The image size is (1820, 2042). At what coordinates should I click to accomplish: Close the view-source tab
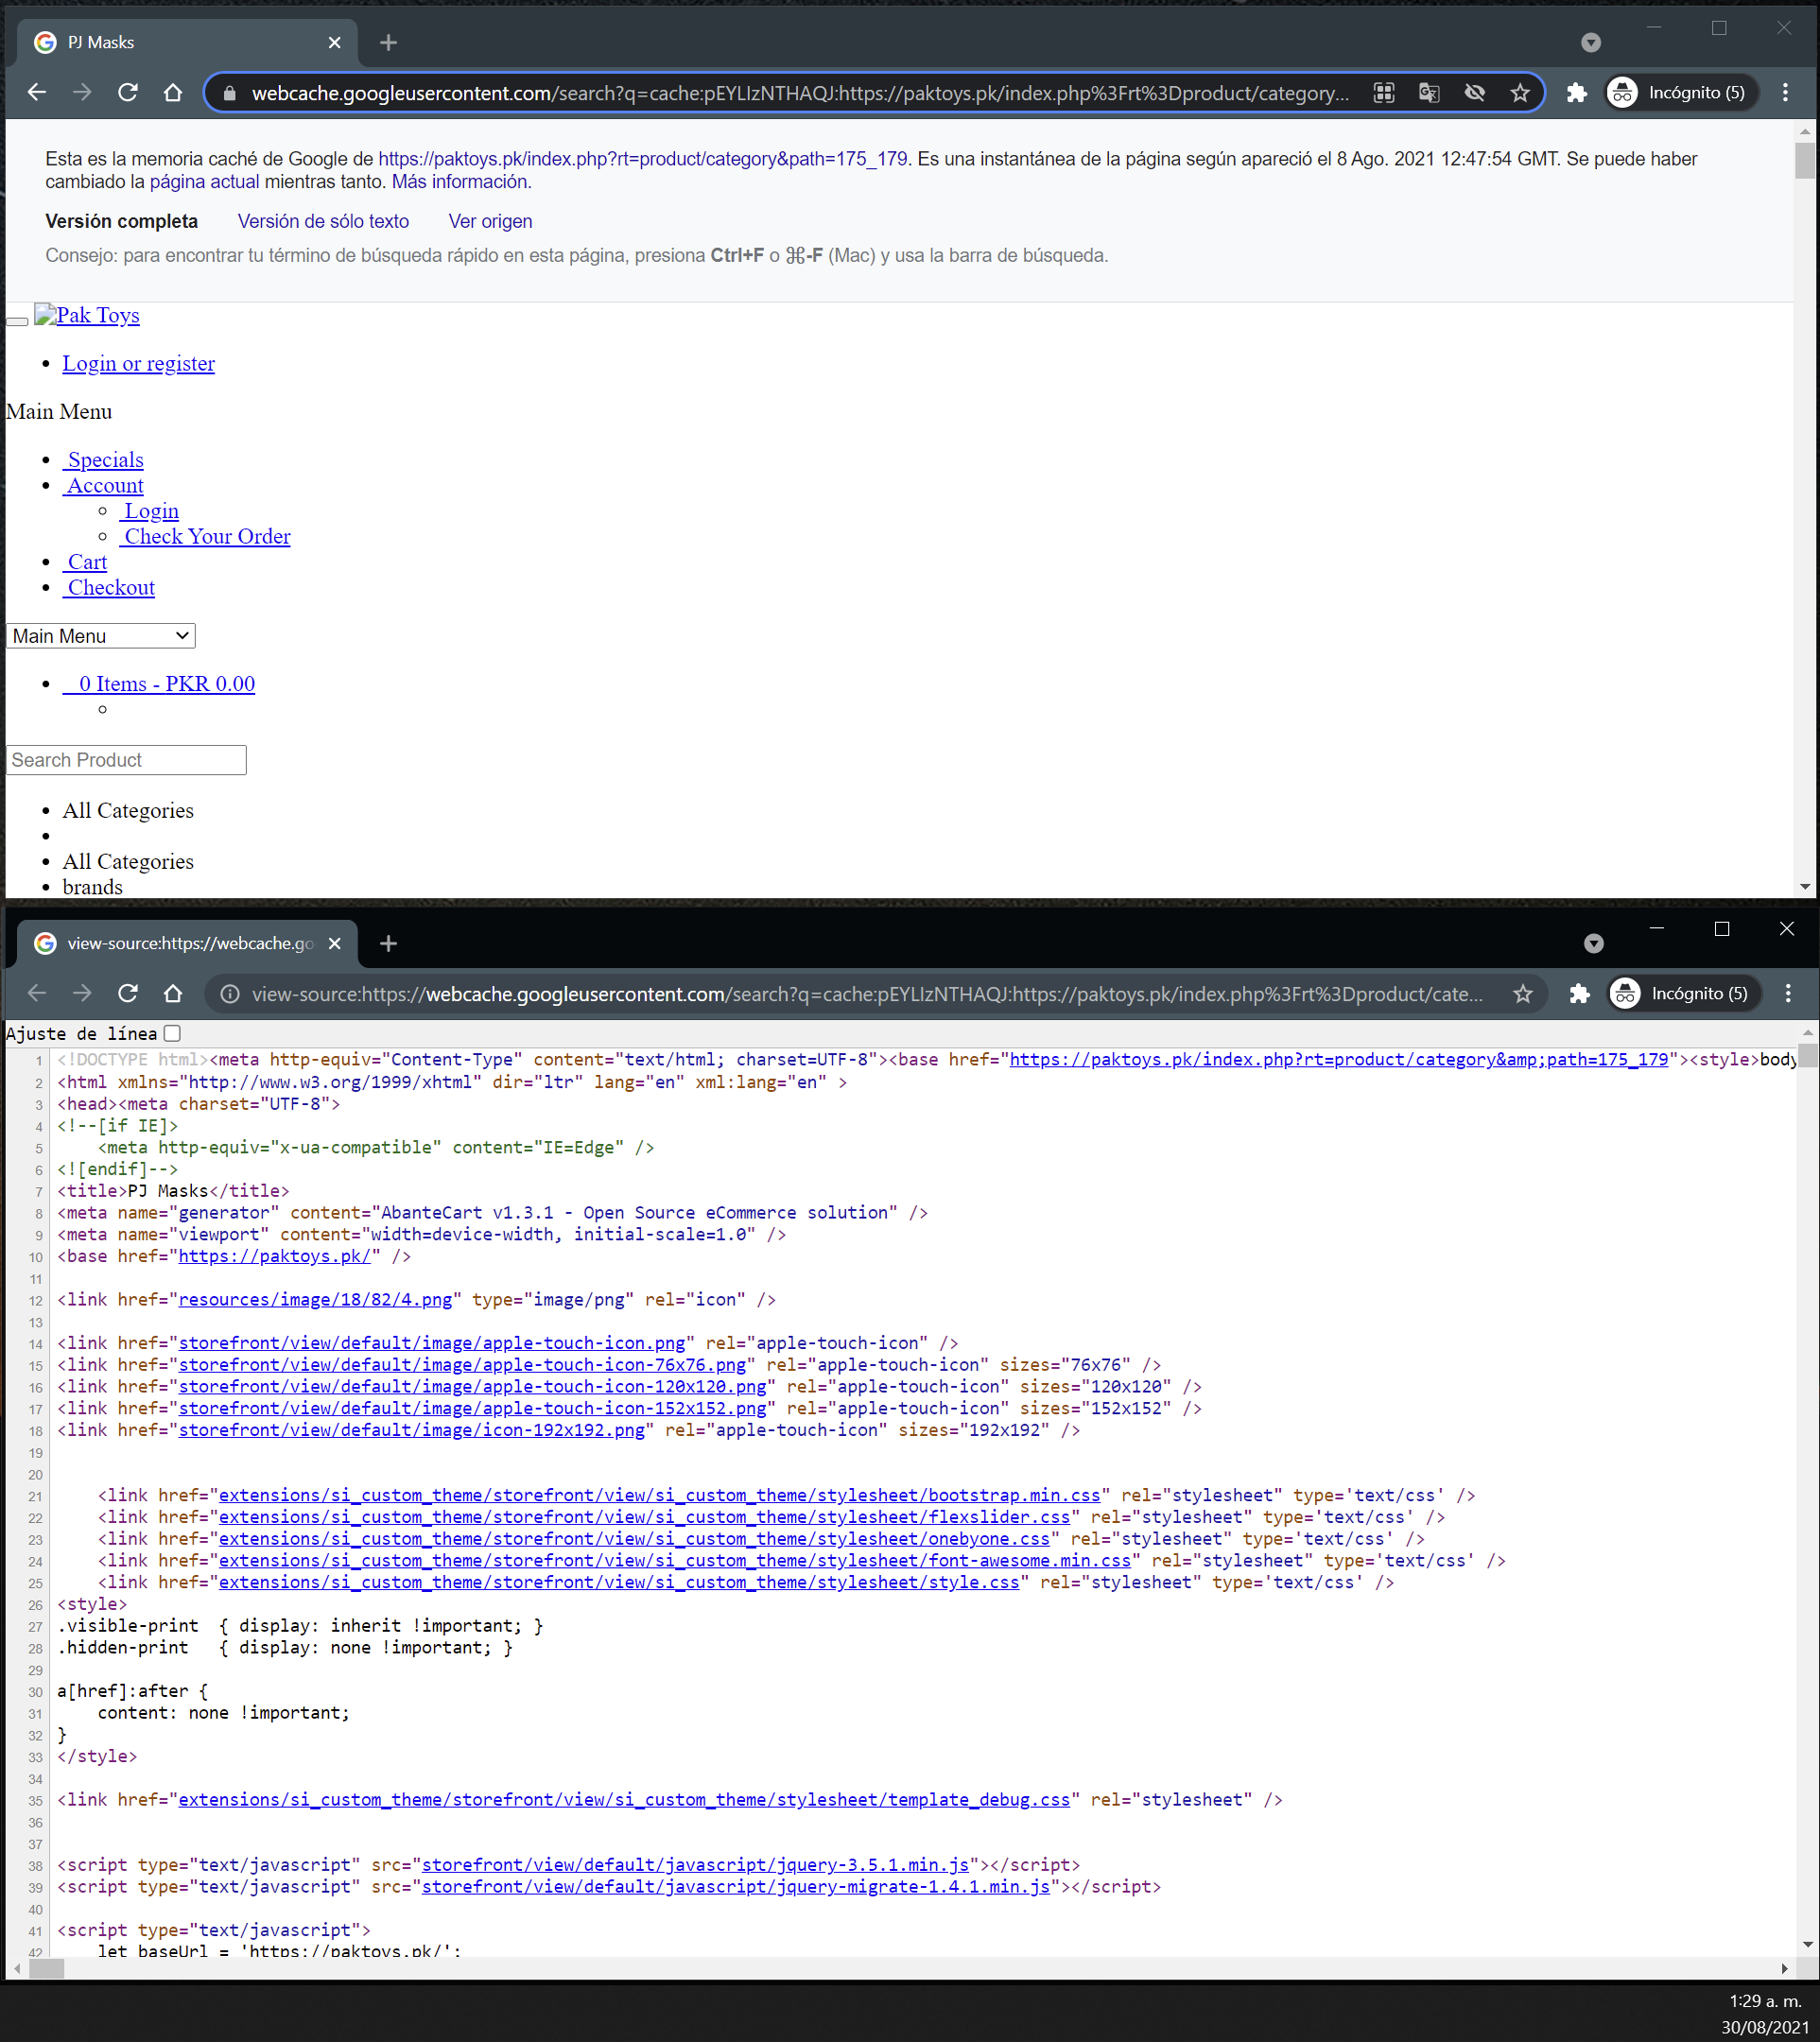pos(335,943)
